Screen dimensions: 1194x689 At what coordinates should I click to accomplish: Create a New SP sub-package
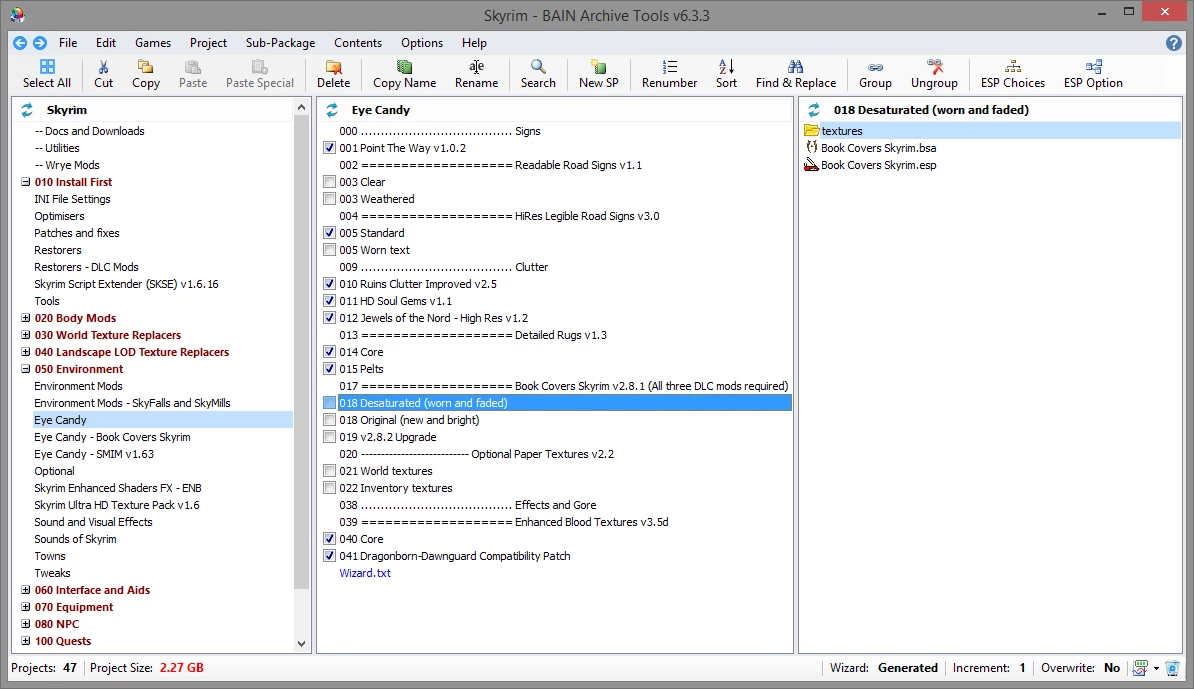pos(599,67)
